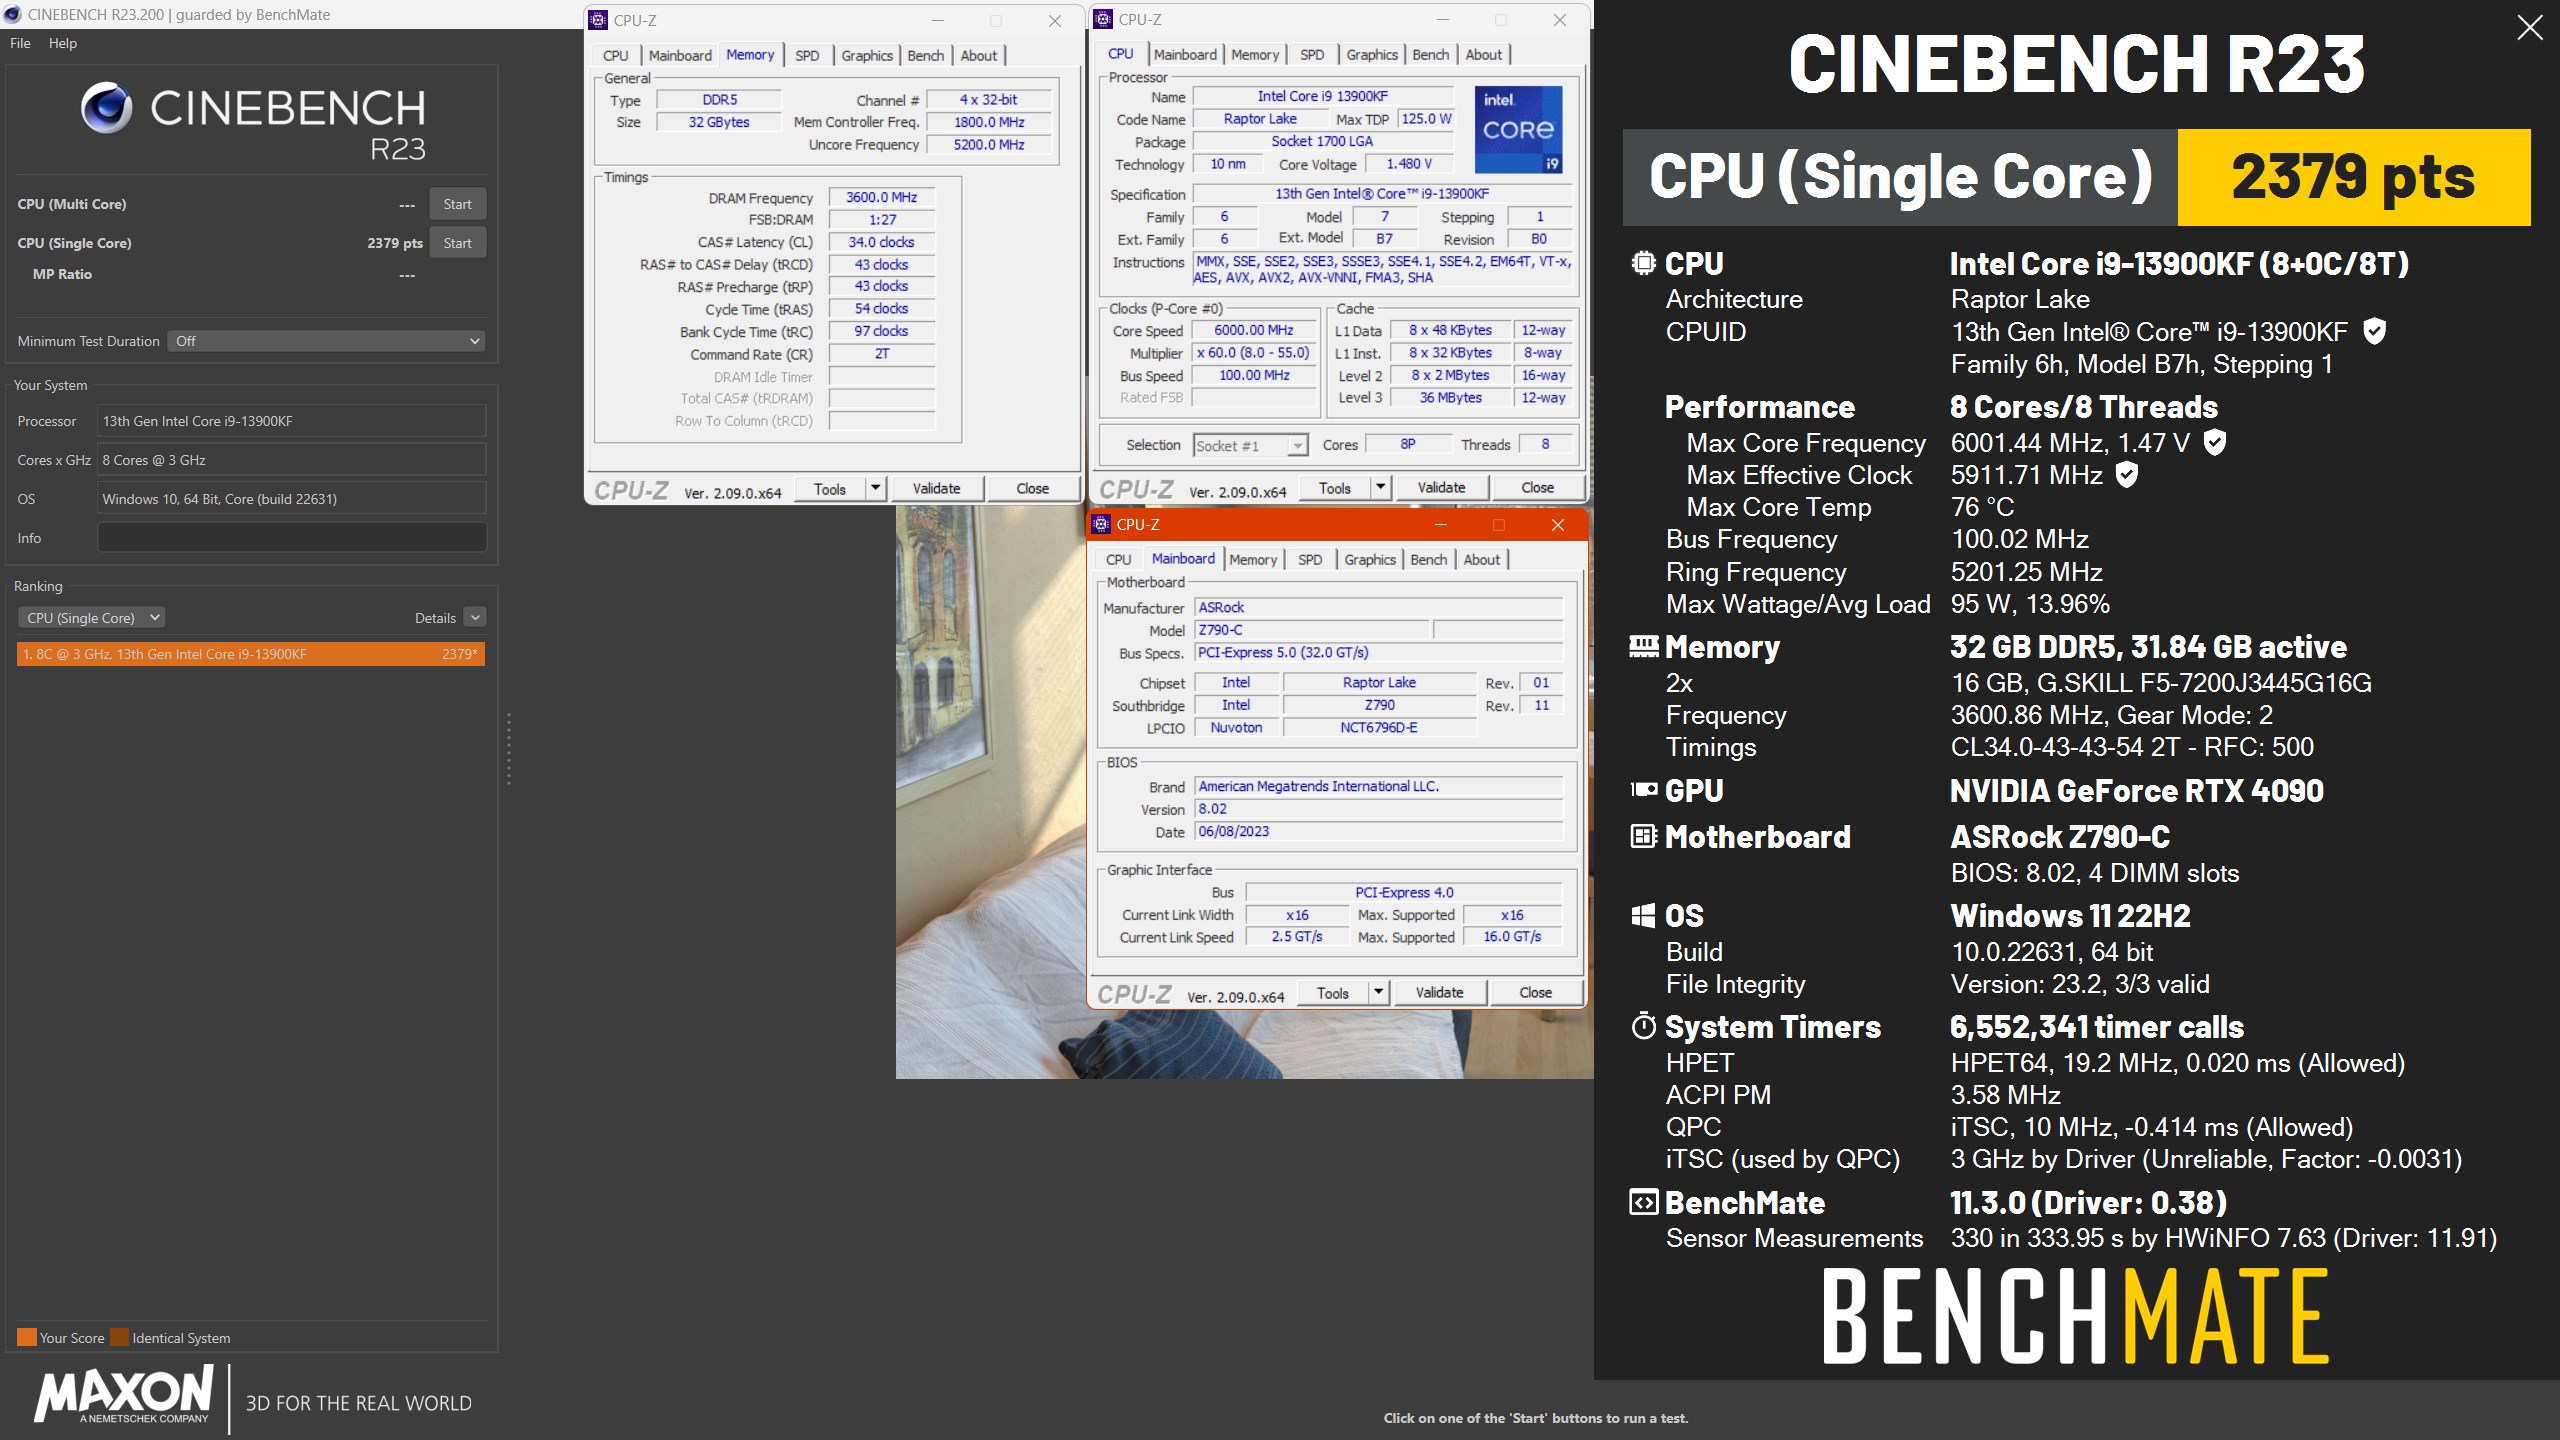Click the Identical System legend swatch
This screenshot has height=1440, width=2560.
coord(119,1337)
